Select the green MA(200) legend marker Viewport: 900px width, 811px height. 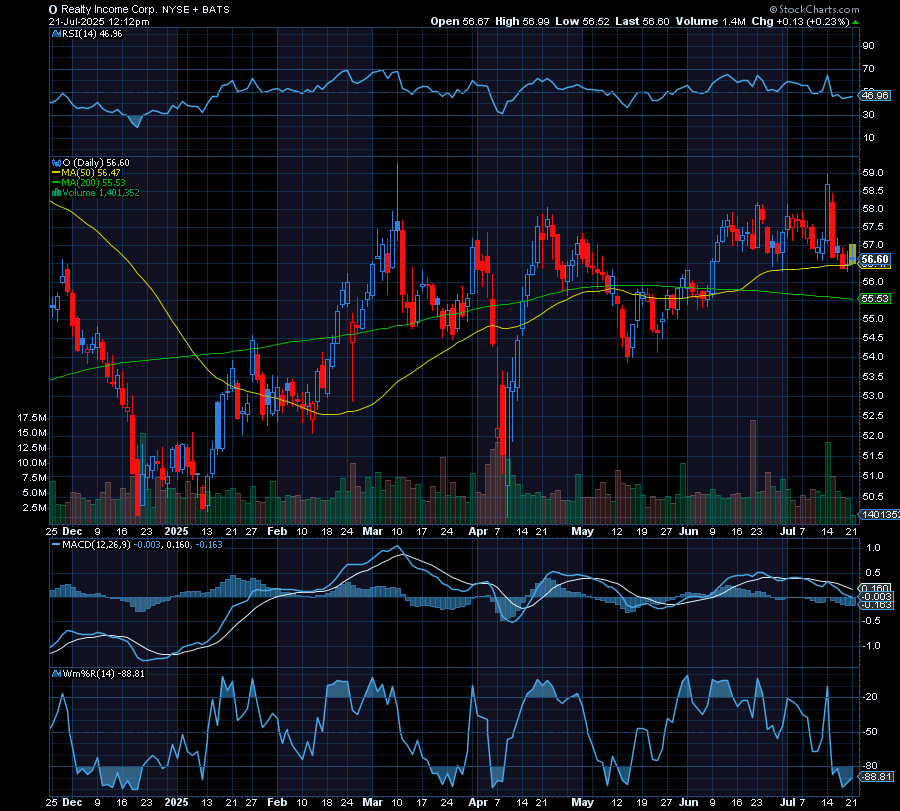55,183
